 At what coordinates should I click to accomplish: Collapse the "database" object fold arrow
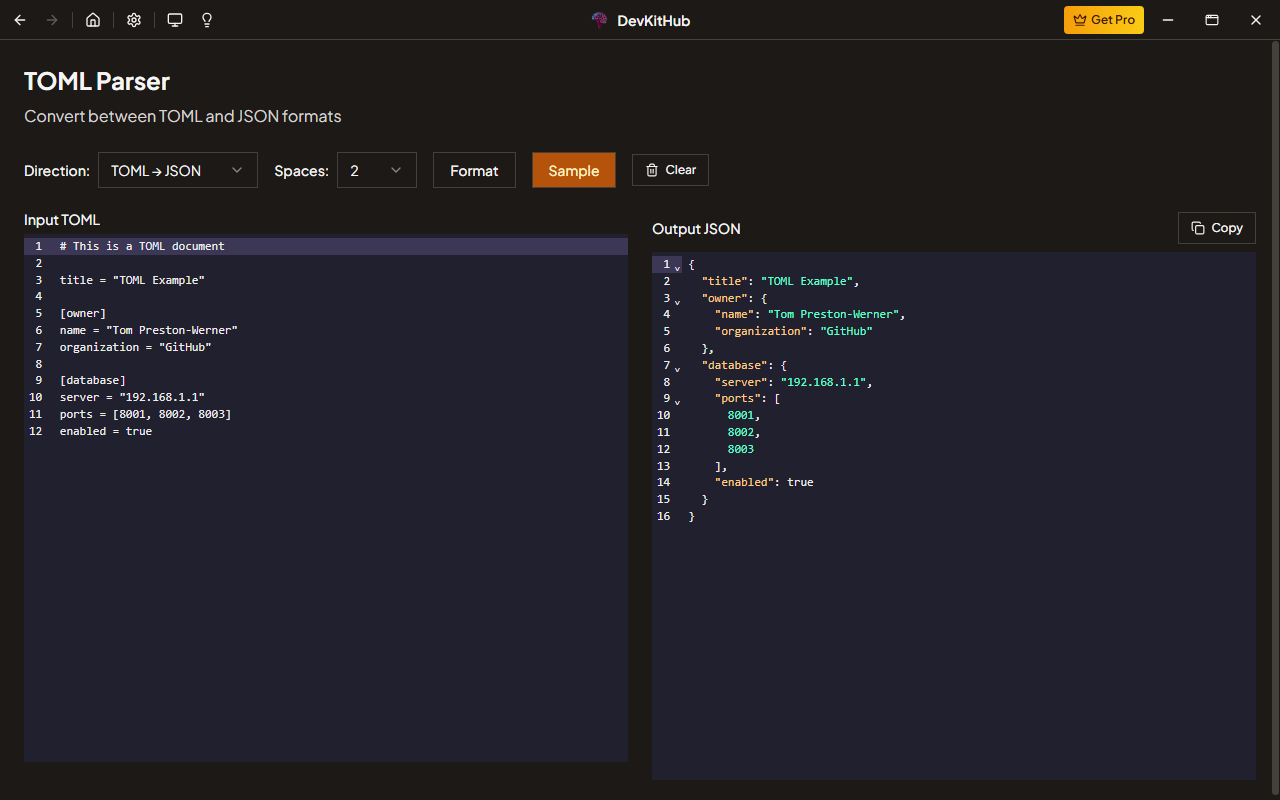tap(677, 368)
